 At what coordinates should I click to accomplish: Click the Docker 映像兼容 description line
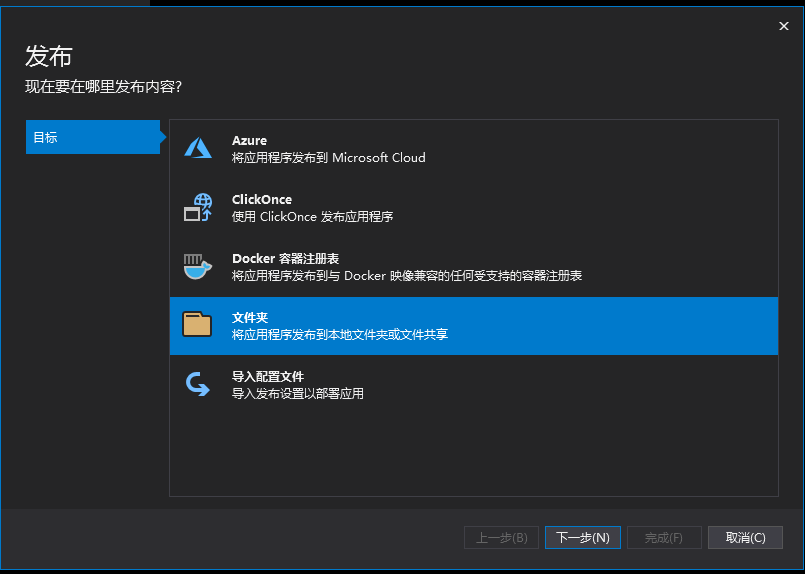click(x=407, y=276)
